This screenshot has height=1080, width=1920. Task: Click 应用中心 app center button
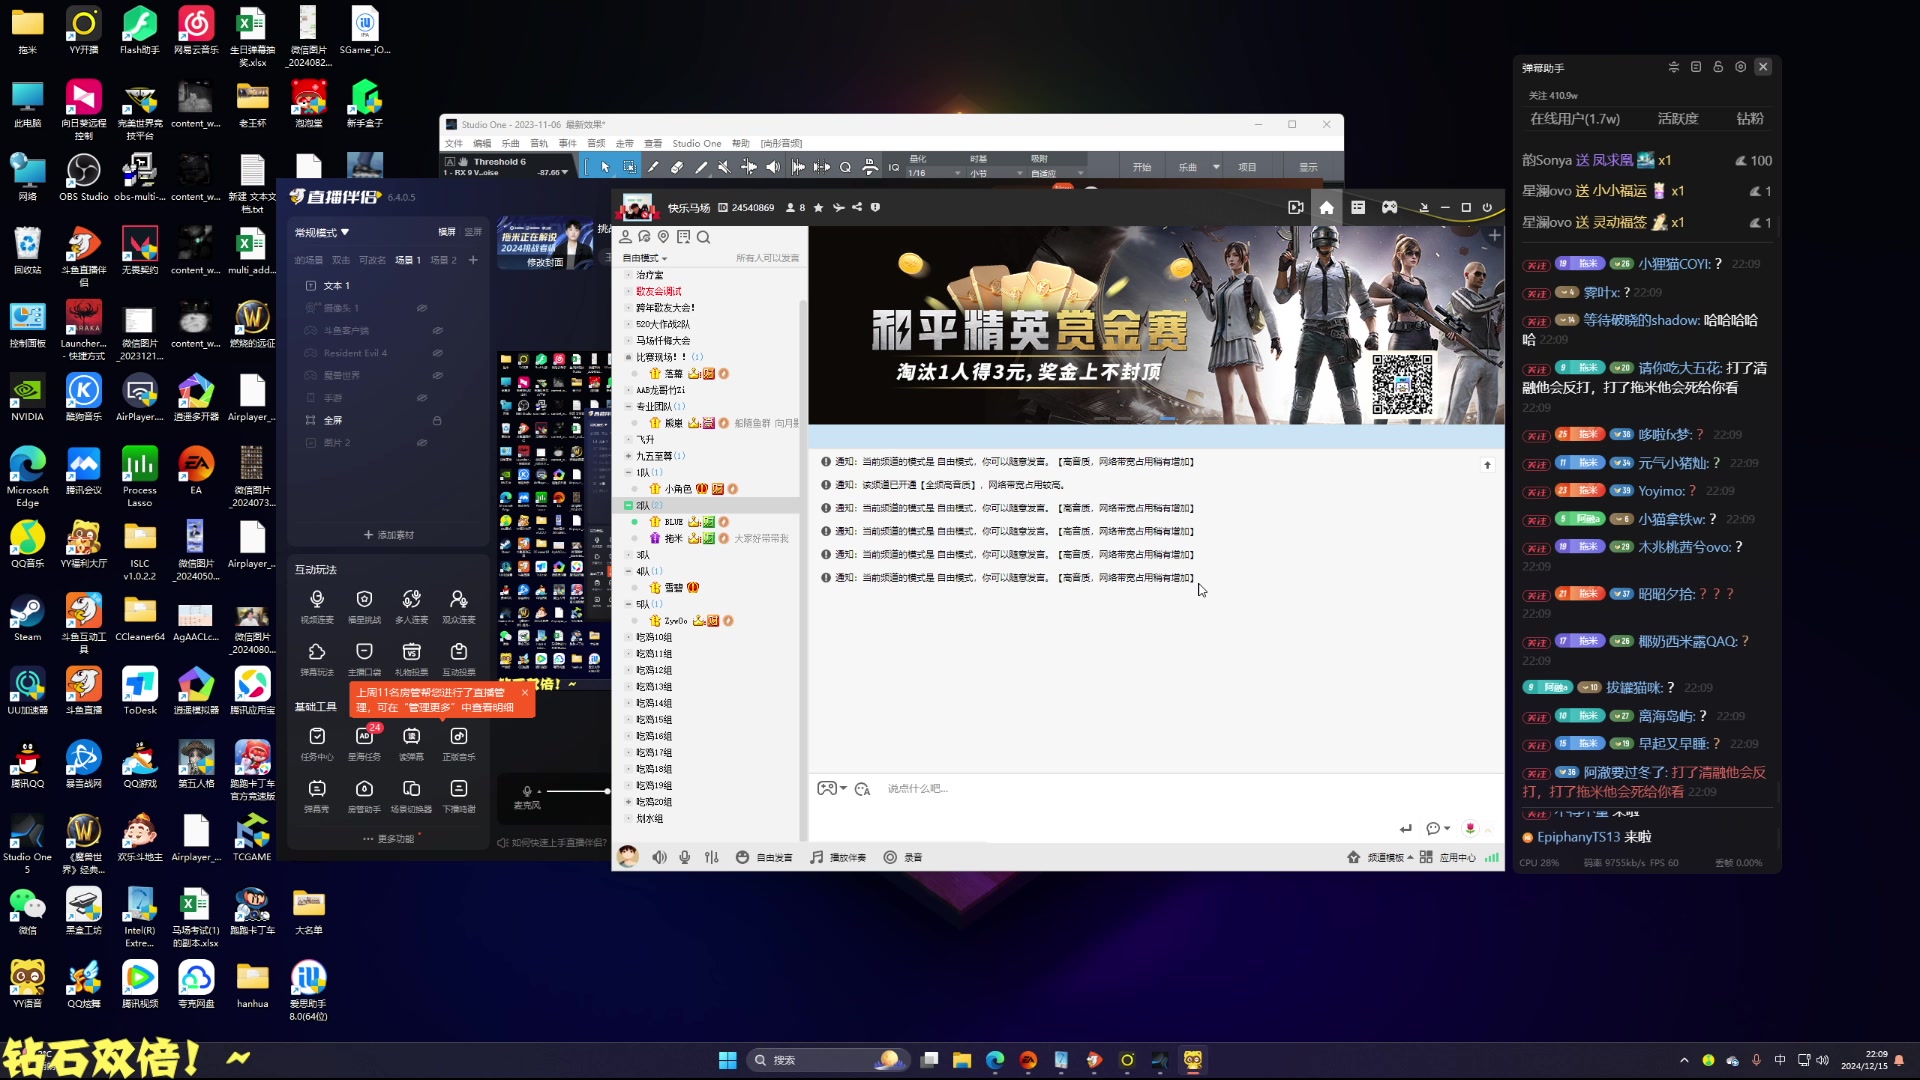(x=1448, y=857)
